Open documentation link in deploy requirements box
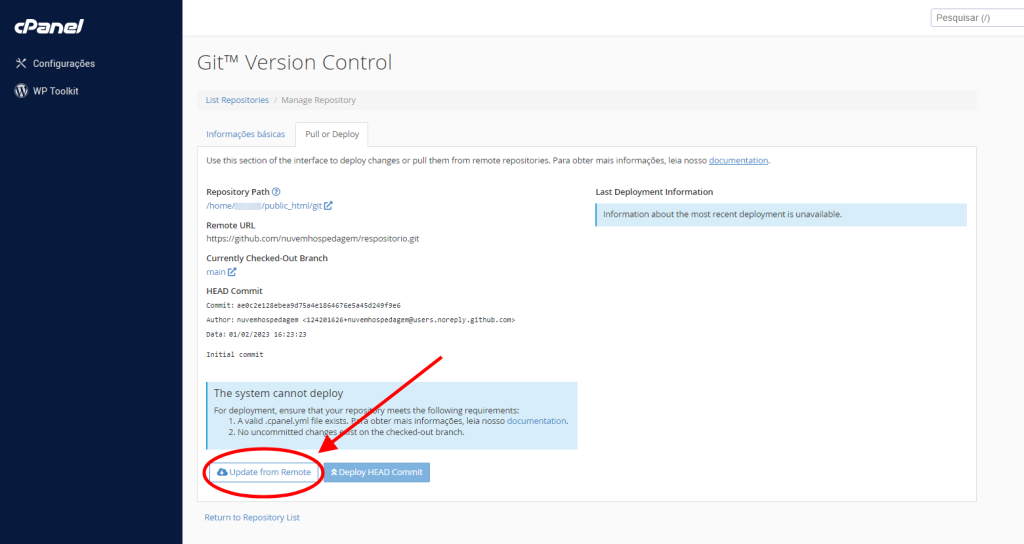 pyautogui.click(x=536, y=421)
